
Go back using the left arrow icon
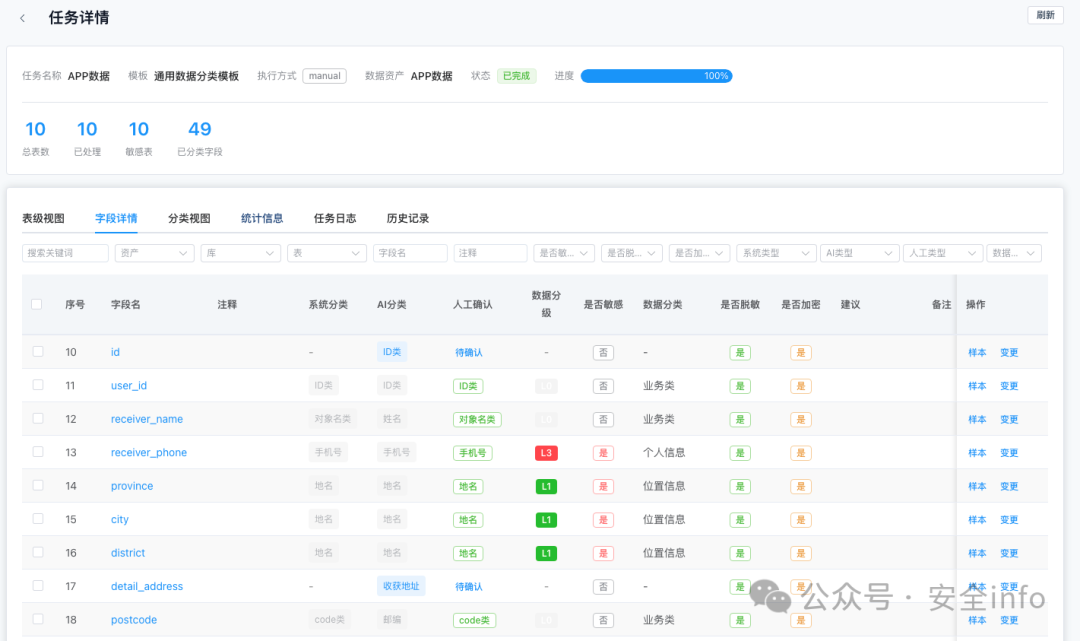(23, 18)
